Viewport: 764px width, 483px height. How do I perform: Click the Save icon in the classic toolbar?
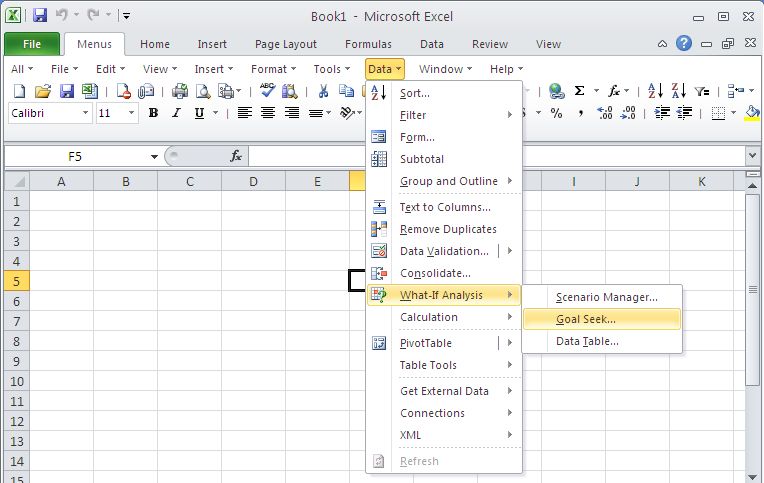tap(66, 91)
